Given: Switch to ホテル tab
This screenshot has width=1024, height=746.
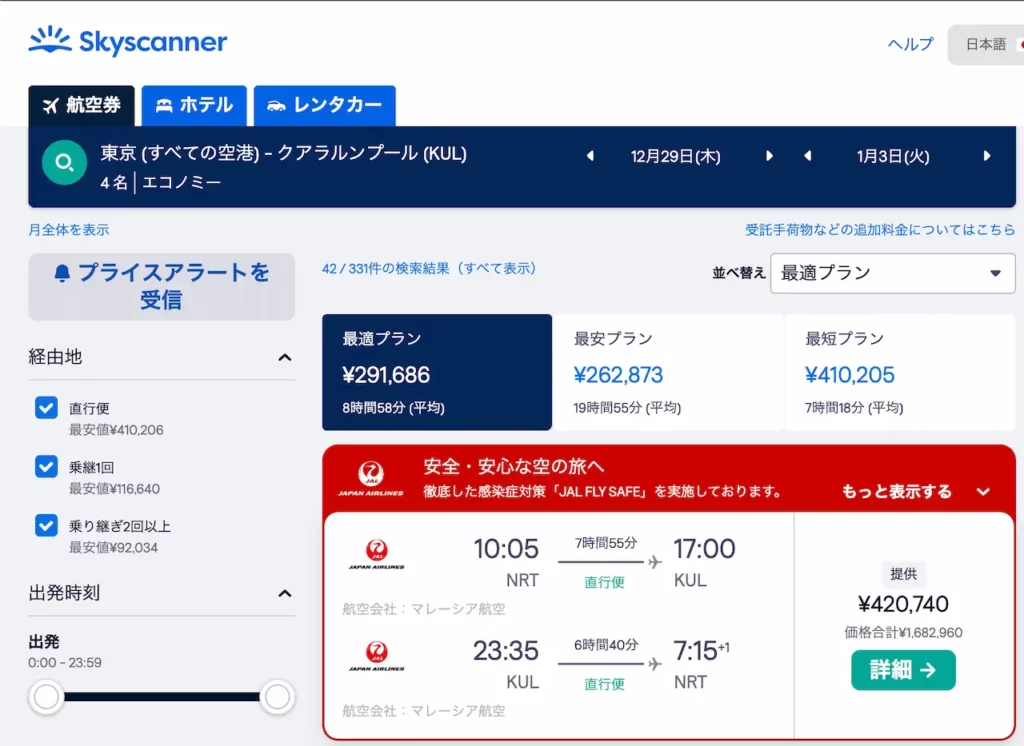Looking at the screenshot, I should pyautogui.click(x=194, y=105).
